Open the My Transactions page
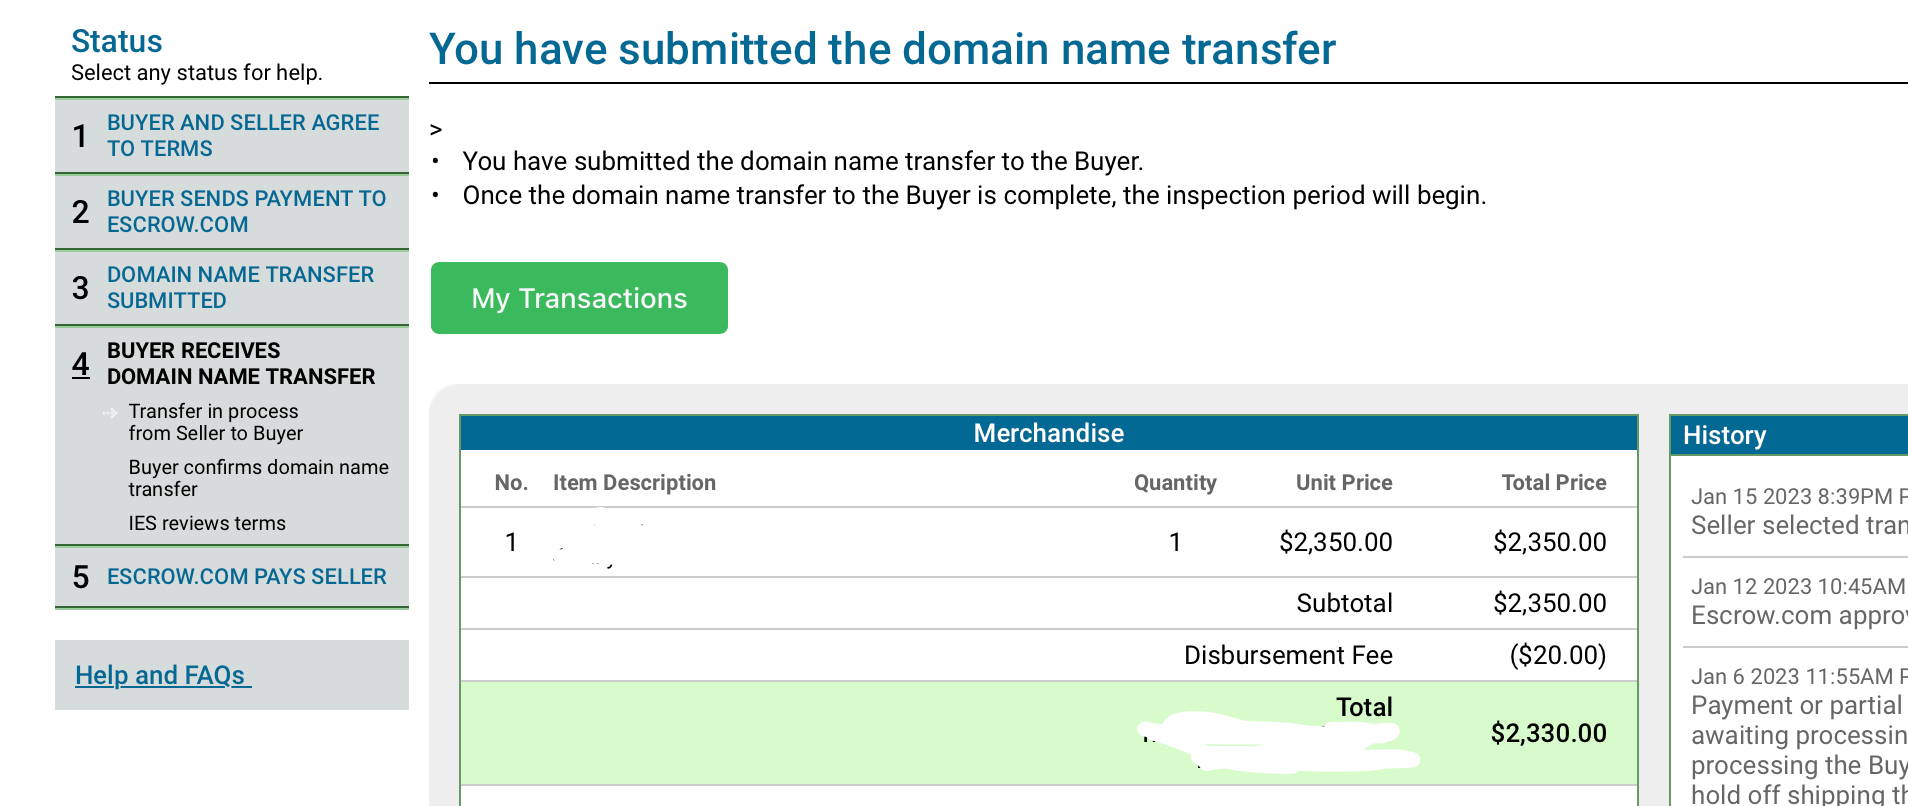 coord(579,298)
